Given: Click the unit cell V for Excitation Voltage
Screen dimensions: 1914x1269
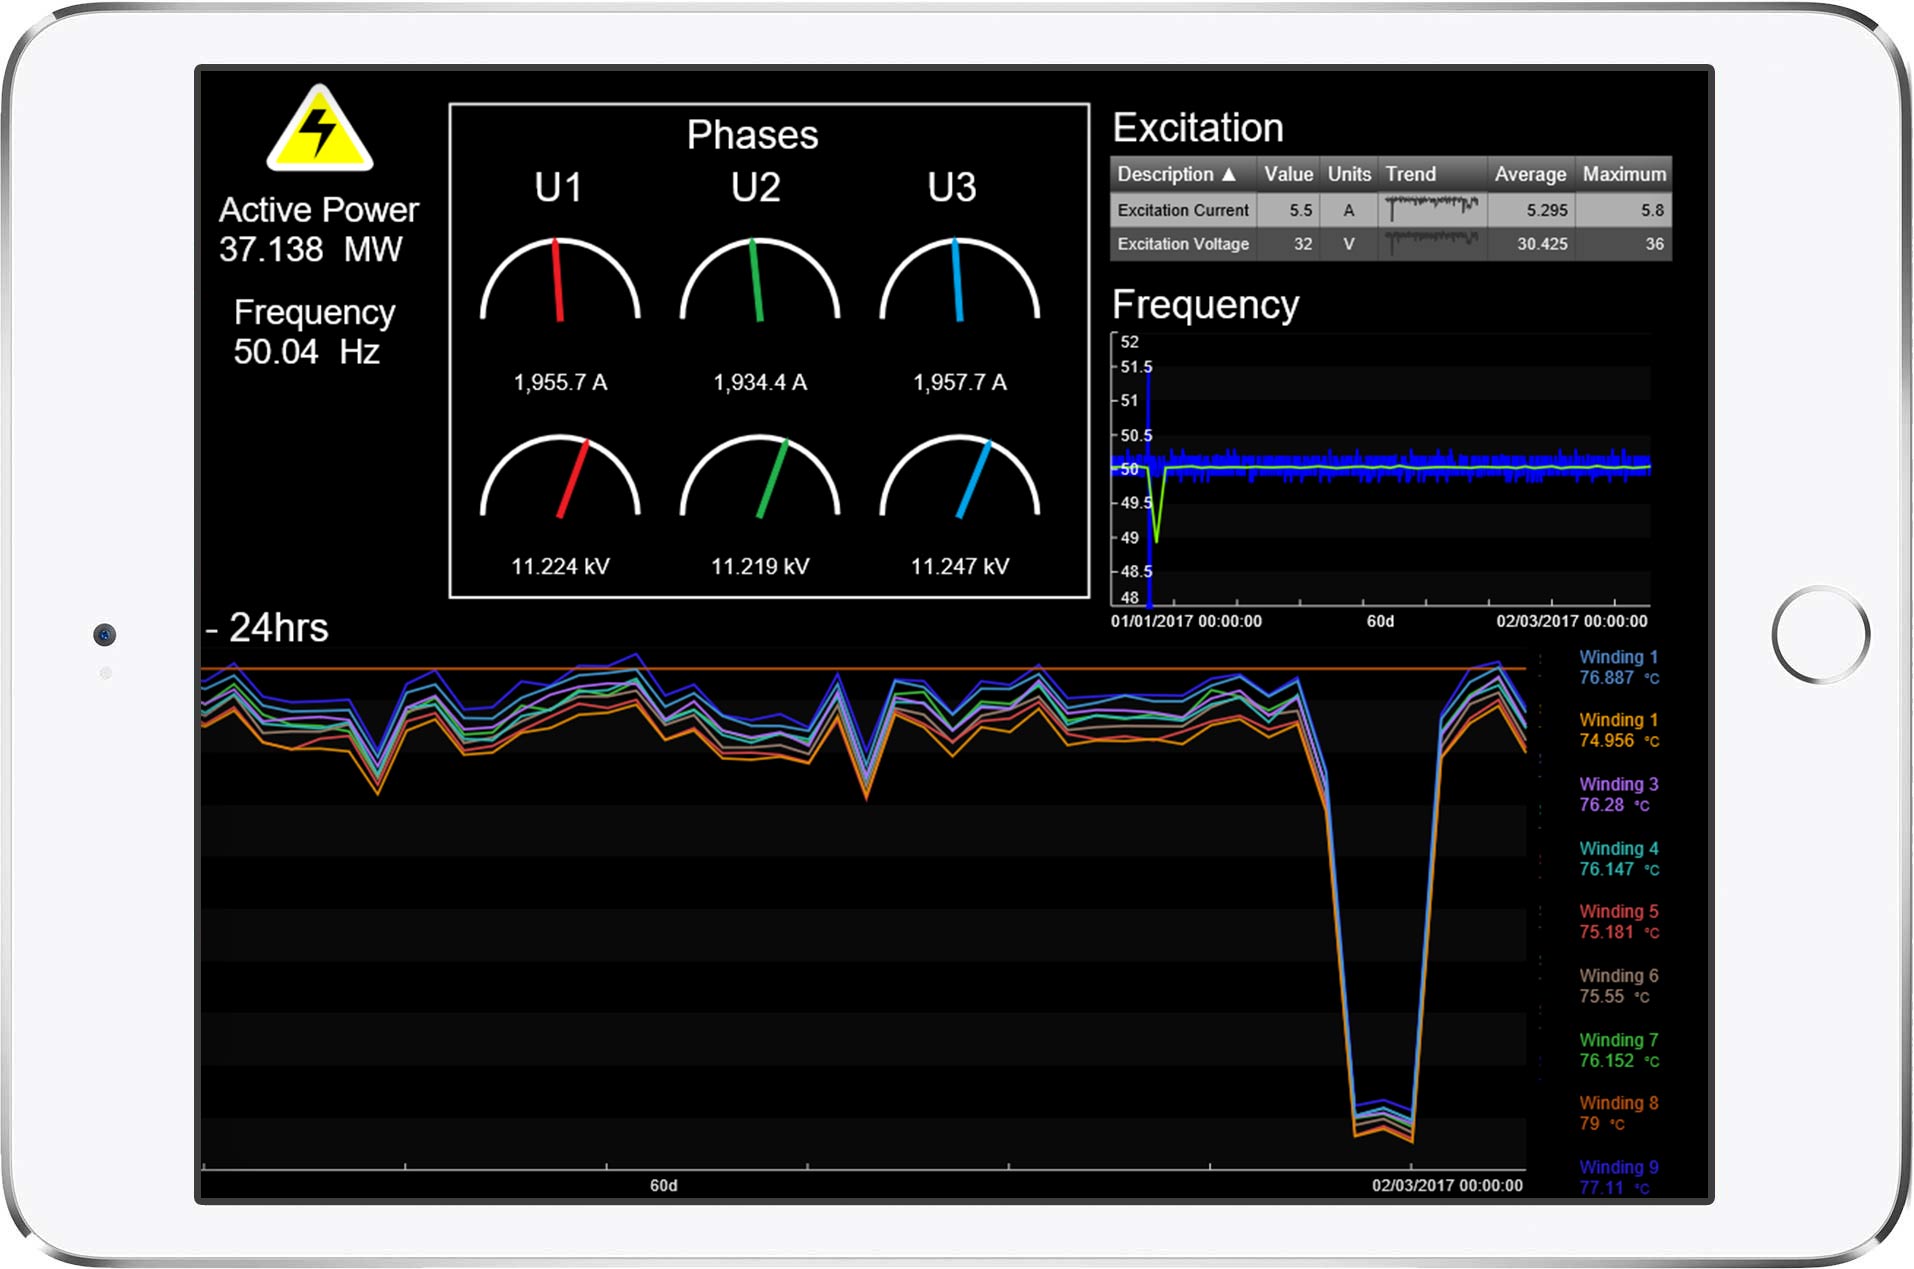Looking at the screenshot, I should 1349,244.
